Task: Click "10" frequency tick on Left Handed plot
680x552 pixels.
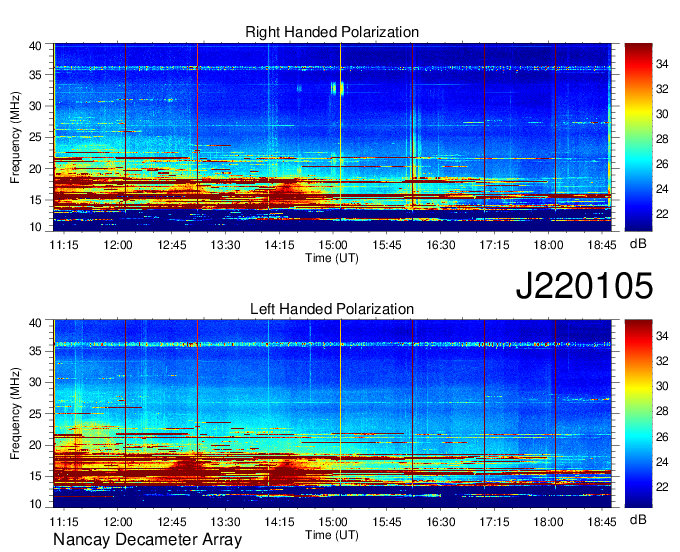Action: [36, 504]
